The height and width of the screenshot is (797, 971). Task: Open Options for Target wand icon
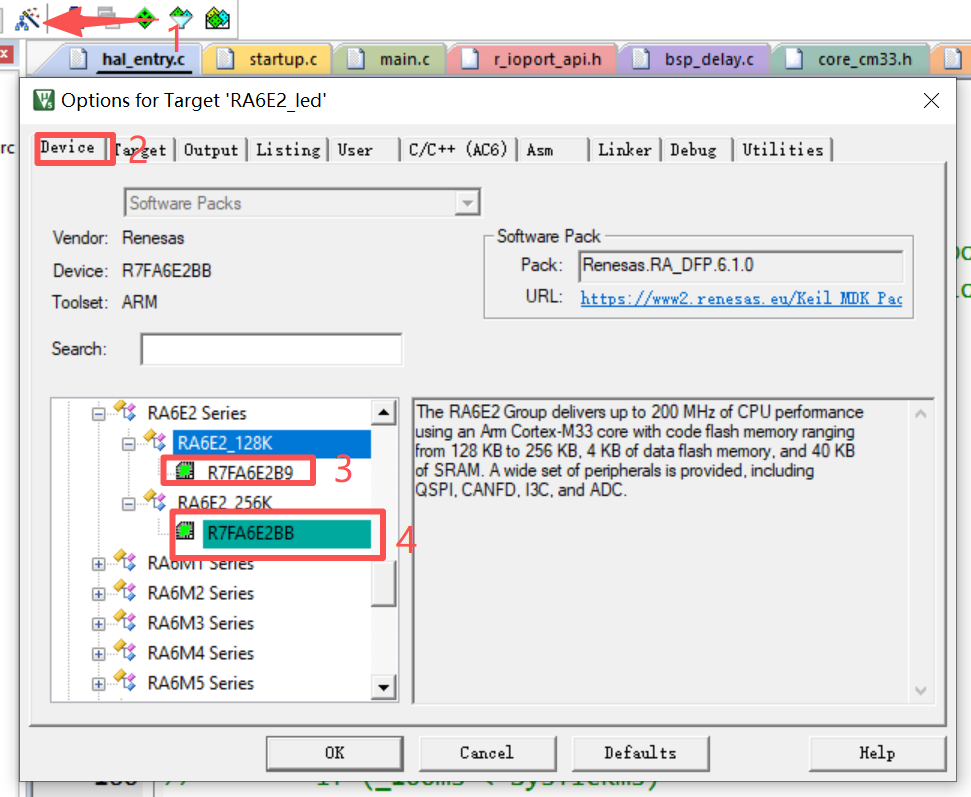27,19
